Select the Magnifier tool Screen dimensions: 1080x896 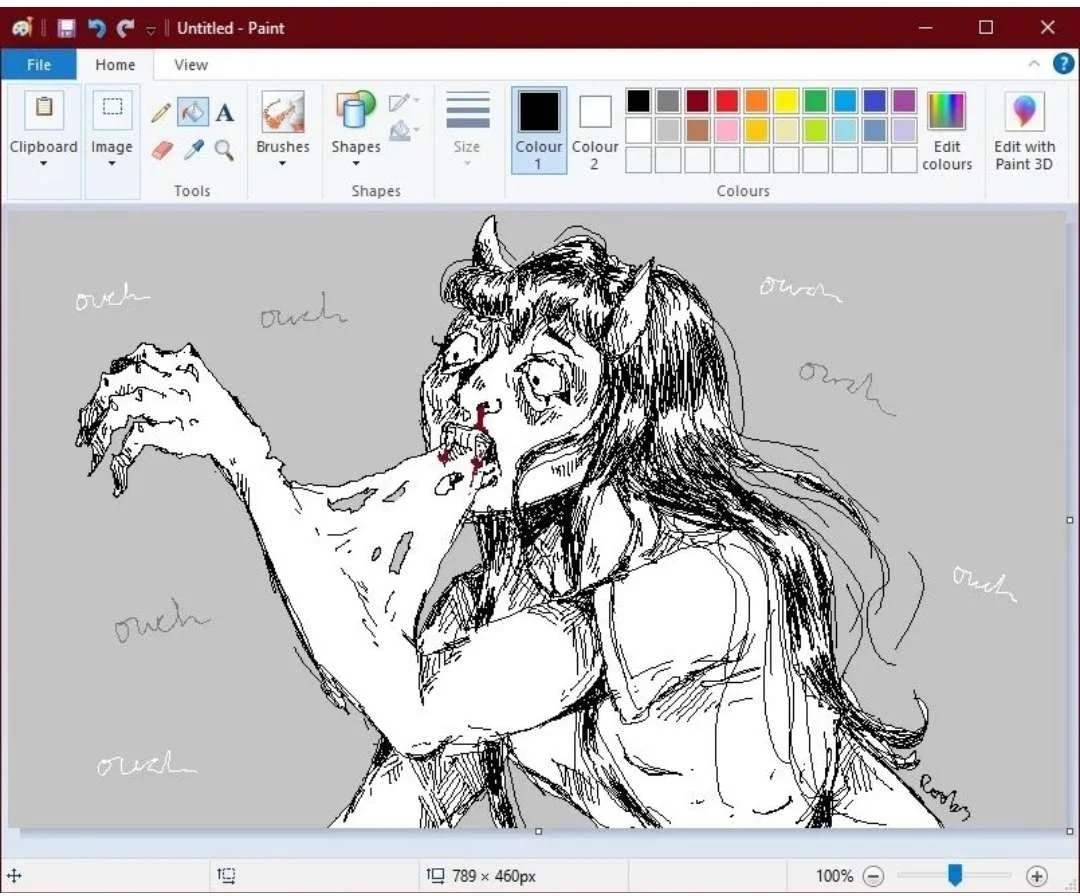[x=224, y=149]
